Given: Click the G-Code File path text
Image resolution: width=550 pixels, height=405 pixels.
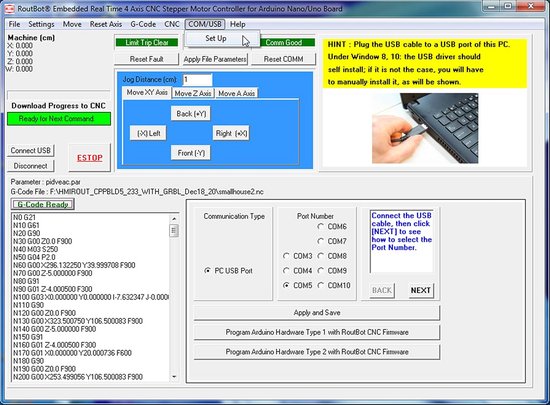Looking at the screenshot, I should click(137, 192).
